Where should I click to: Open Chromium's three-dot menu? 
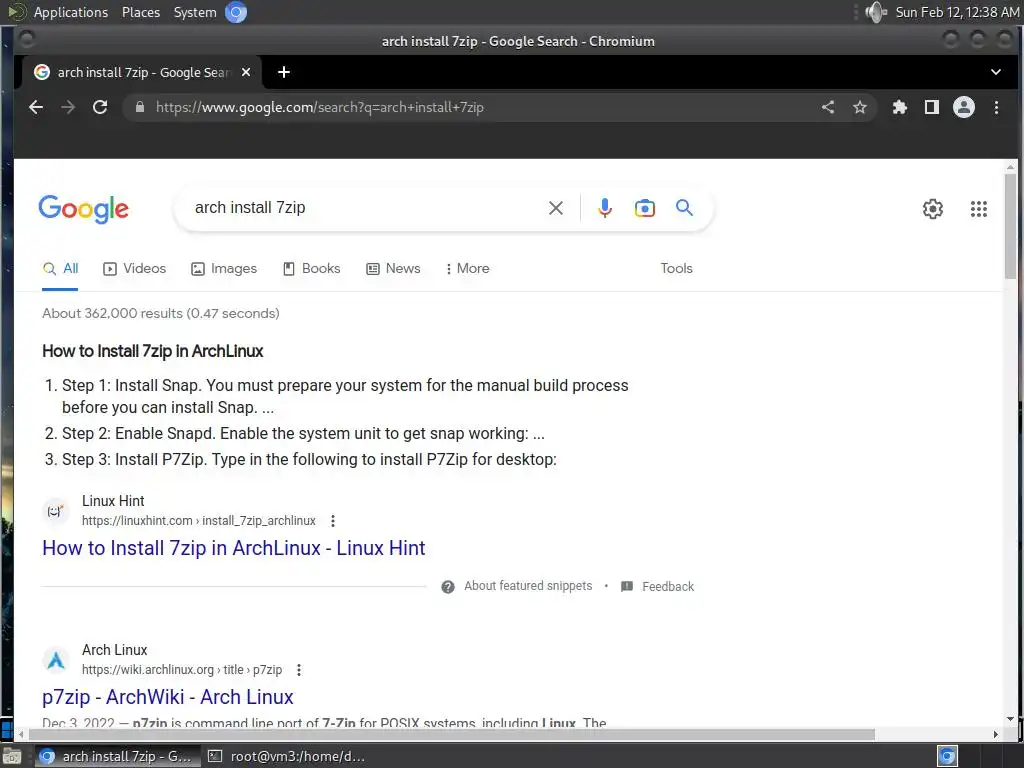[x=996, y=107]
